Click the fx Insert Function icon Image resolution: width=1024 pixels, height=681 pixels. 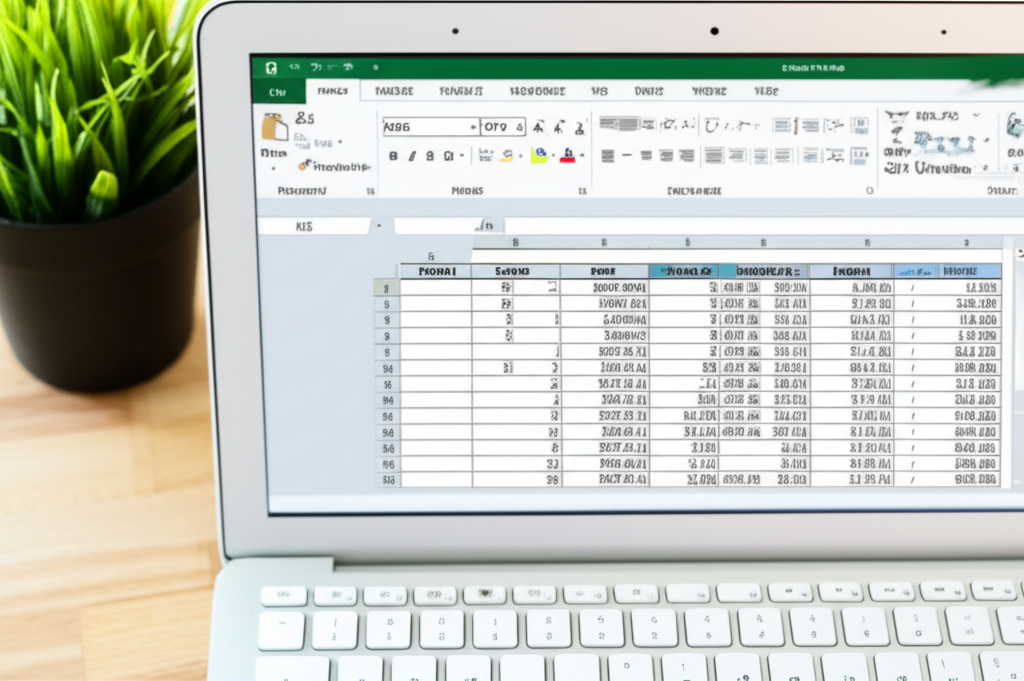click(487, 225)
